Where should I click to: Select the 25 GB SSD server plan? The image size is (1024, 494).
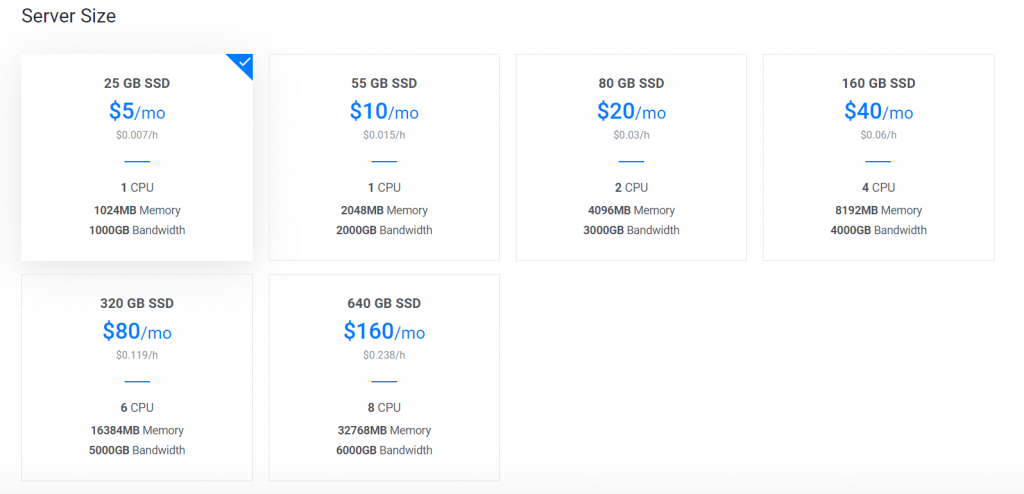[137, 157]
